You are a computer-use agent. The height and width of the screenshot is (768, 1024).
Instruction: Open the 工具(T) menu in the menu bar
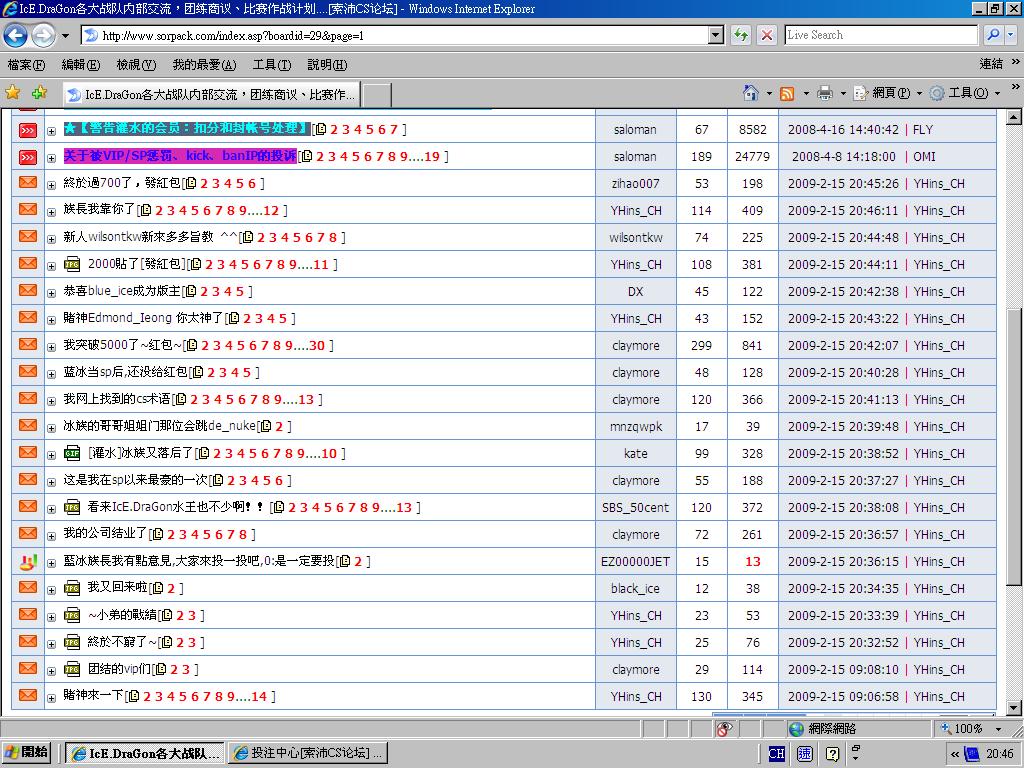(x=271, y=64)
